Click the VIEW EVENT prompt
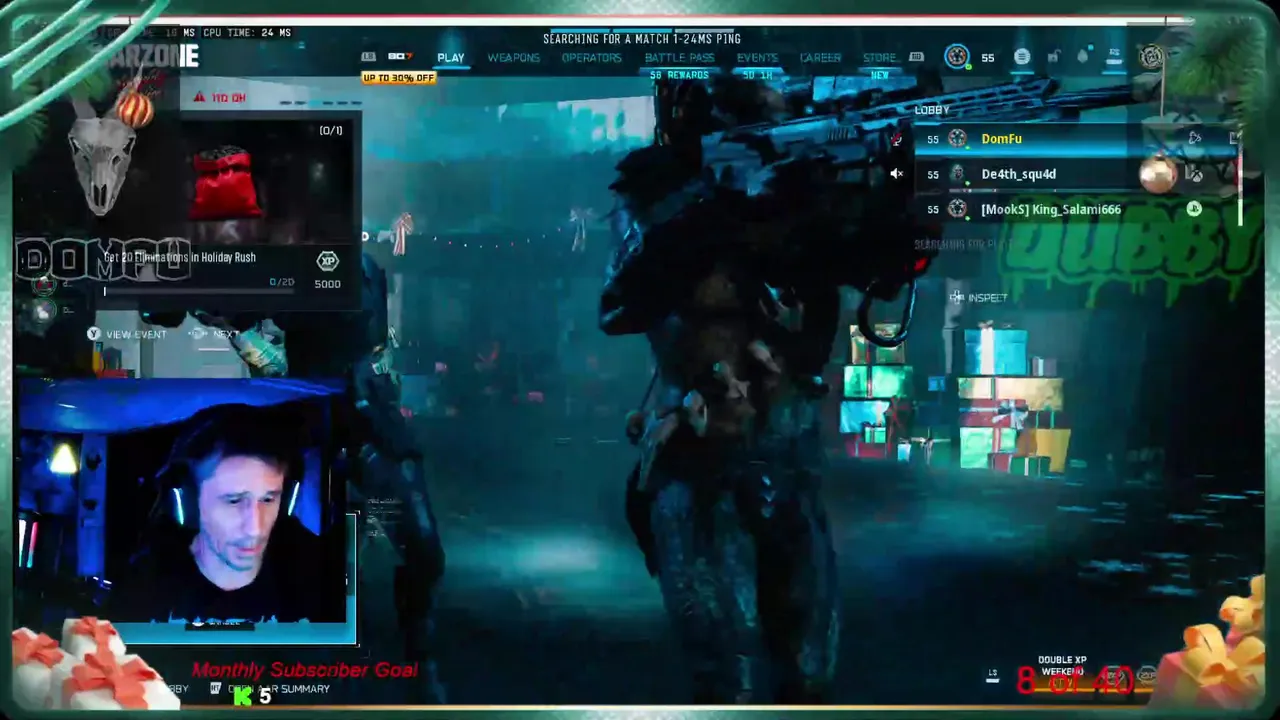Viewport: 1280px width, 720px height. coord(127,334)
